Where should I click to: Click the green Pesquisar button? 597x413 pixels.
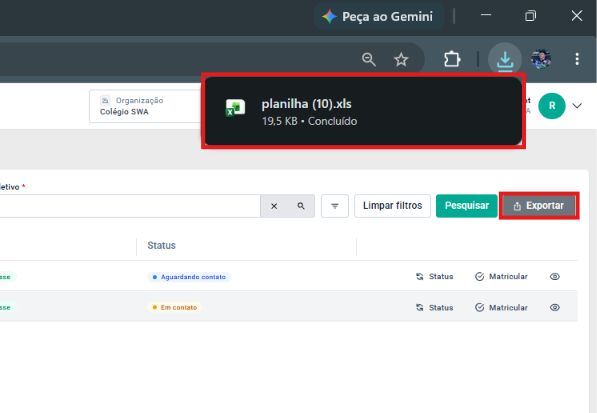coord(467,206)
